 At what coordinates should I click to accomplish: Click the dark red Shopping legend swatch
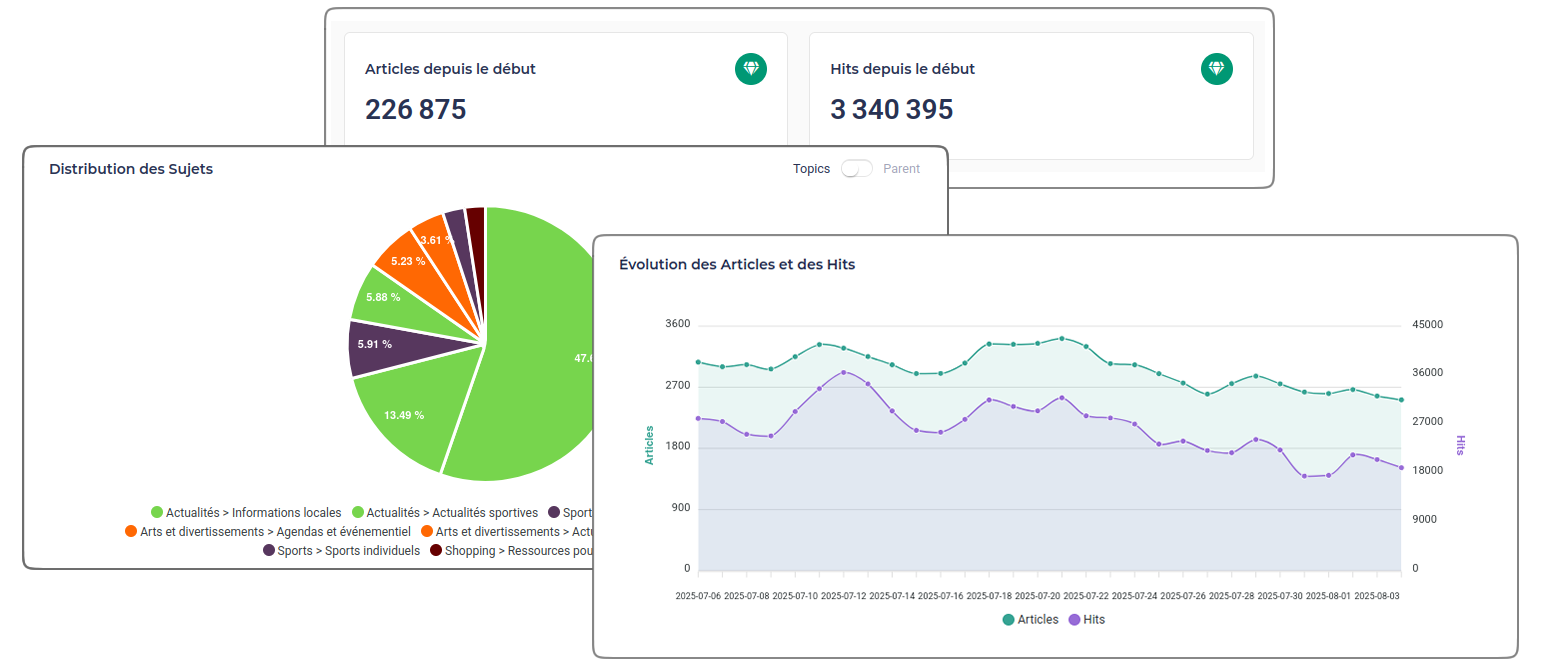[x=436, y=551]
